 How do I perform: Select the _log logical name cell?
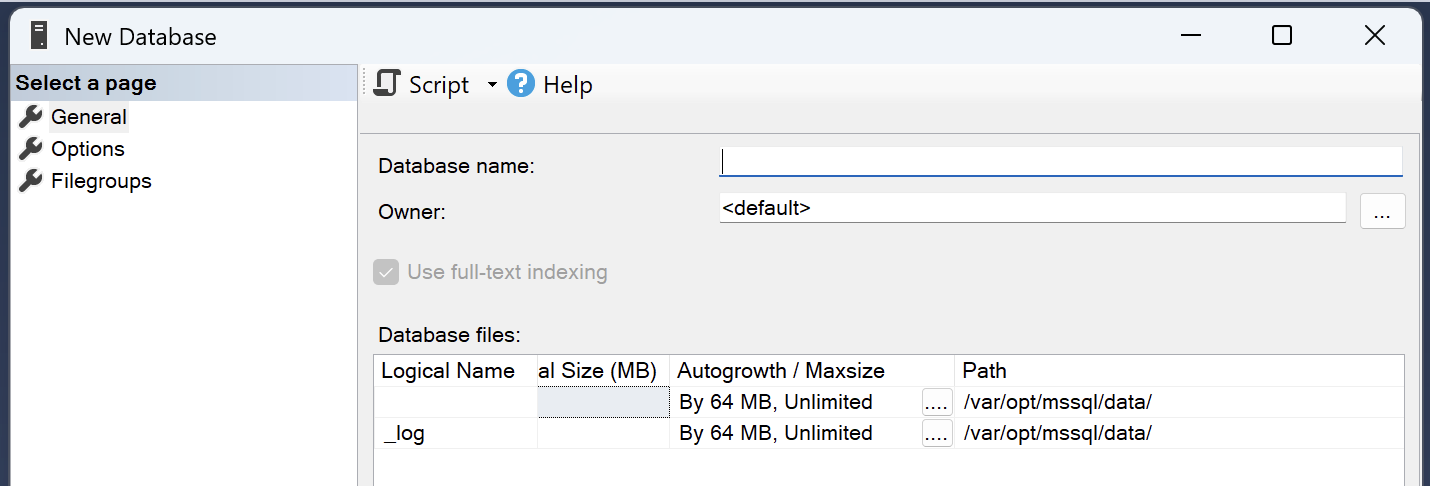(456, 434)
